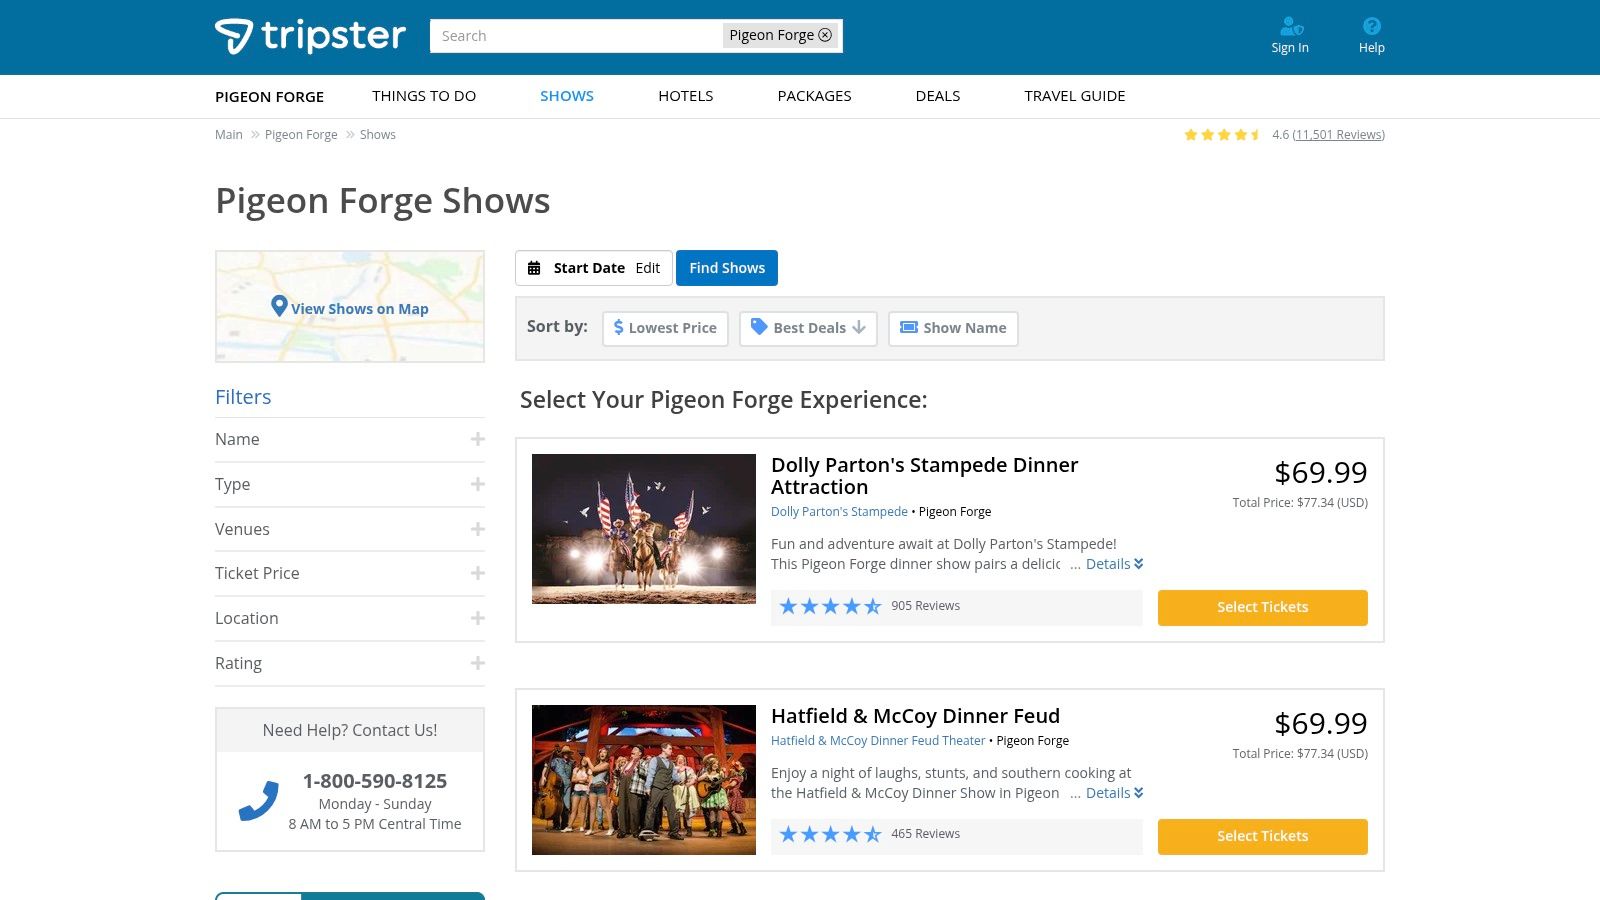Go to Main breadcrumb
The width and height of the screenshot is (1600, 900).
tap(229, 135)
